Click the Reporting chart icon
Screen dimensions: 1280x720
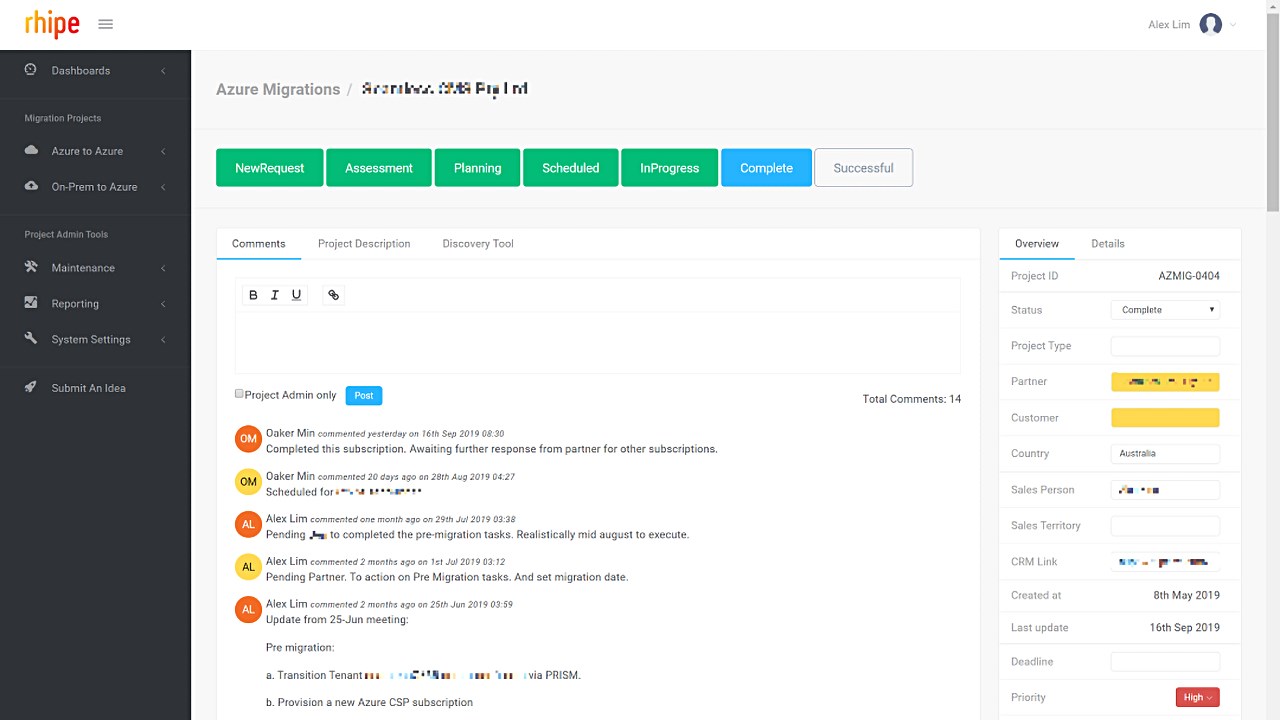click(x=31, y=303)
